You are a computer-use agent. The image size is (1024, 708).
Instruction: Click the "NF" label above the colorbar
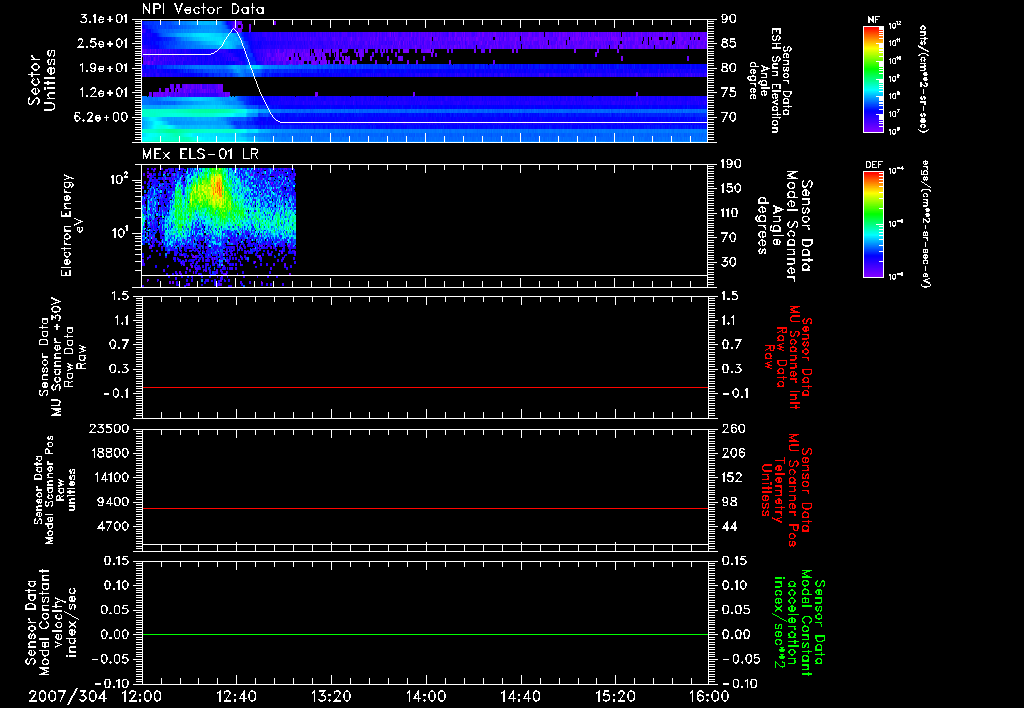[873, 20]
